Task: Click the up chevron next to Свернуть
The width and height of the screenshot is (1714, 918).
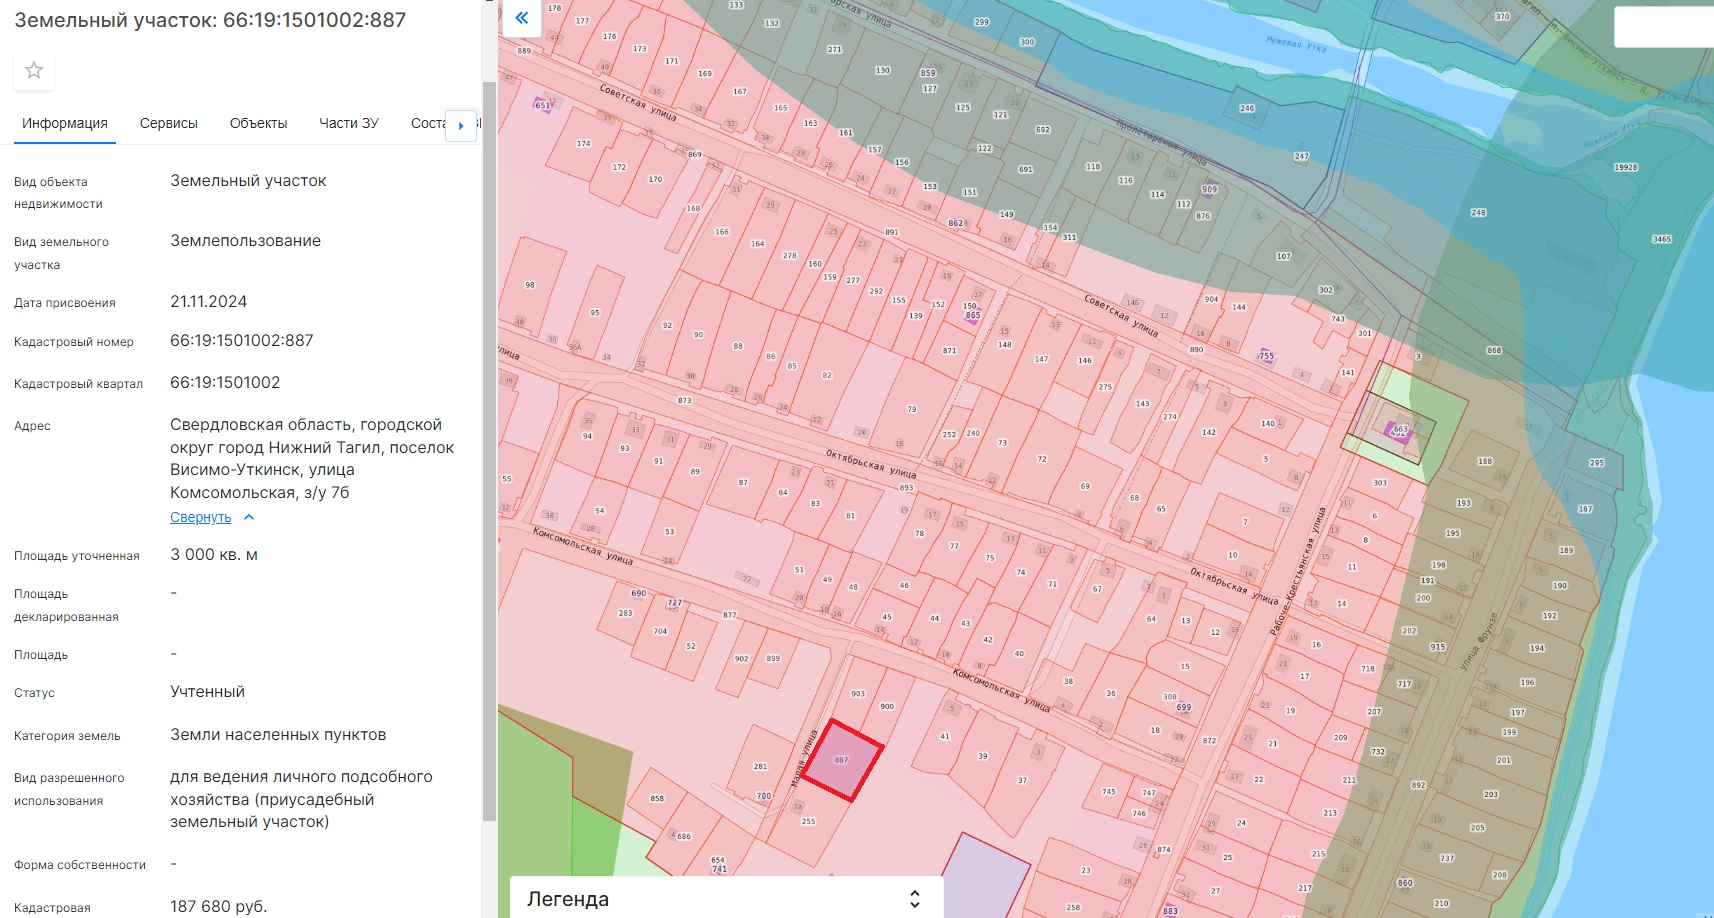Action: [249, 517]
